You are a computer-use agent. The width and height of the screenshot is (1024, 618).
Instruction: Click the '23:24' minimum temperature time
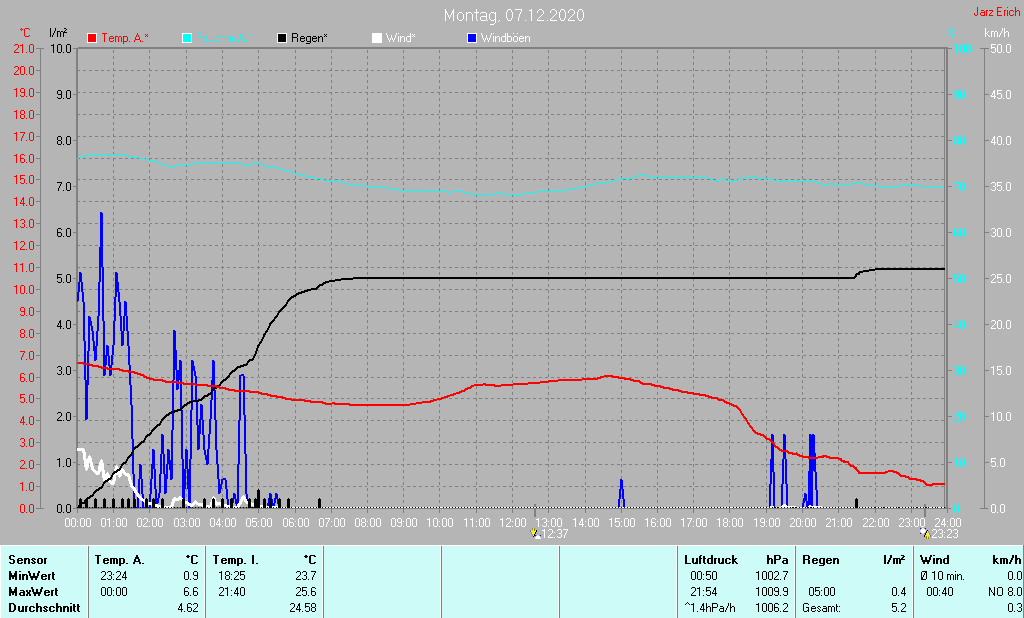click(x=114, y=576)
